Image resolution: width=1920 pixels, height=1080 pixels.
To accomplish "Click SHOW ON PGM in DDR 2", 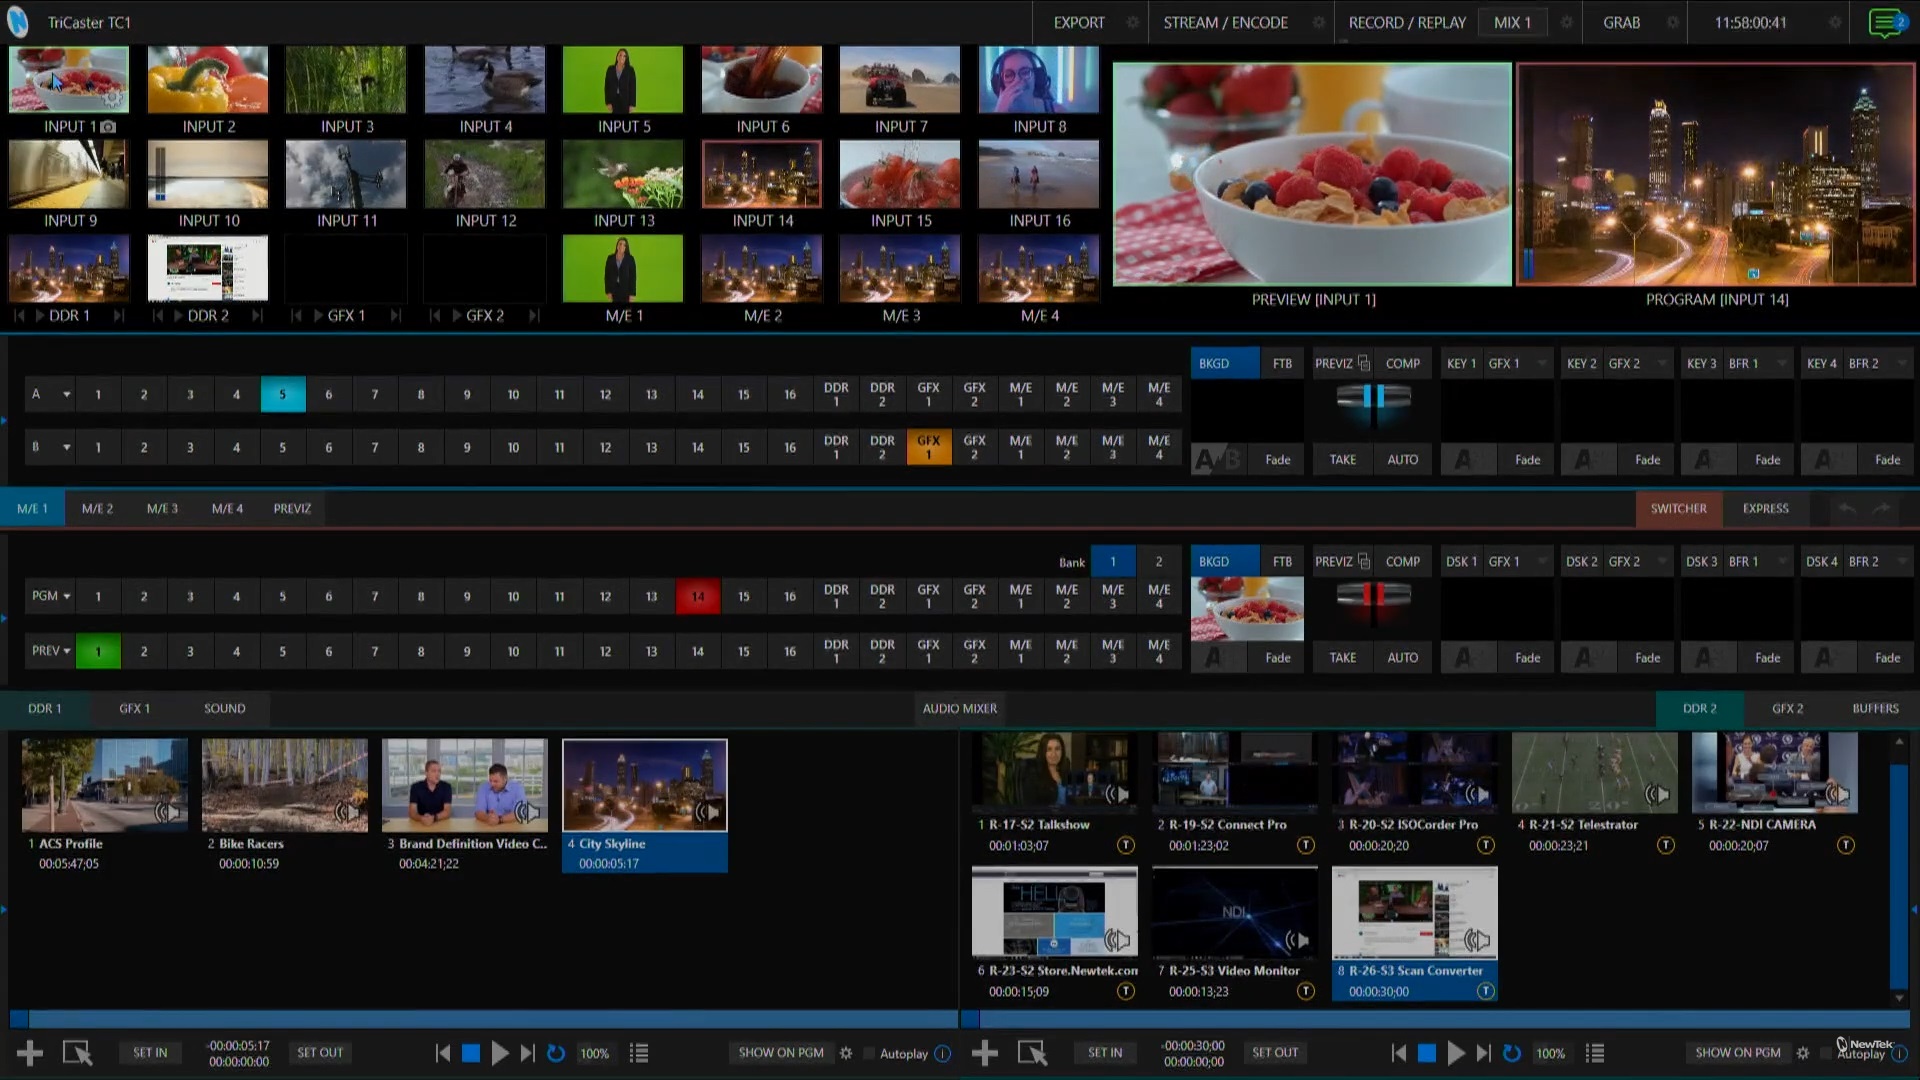I will pyautogui.click(x=1737, y=1053).
